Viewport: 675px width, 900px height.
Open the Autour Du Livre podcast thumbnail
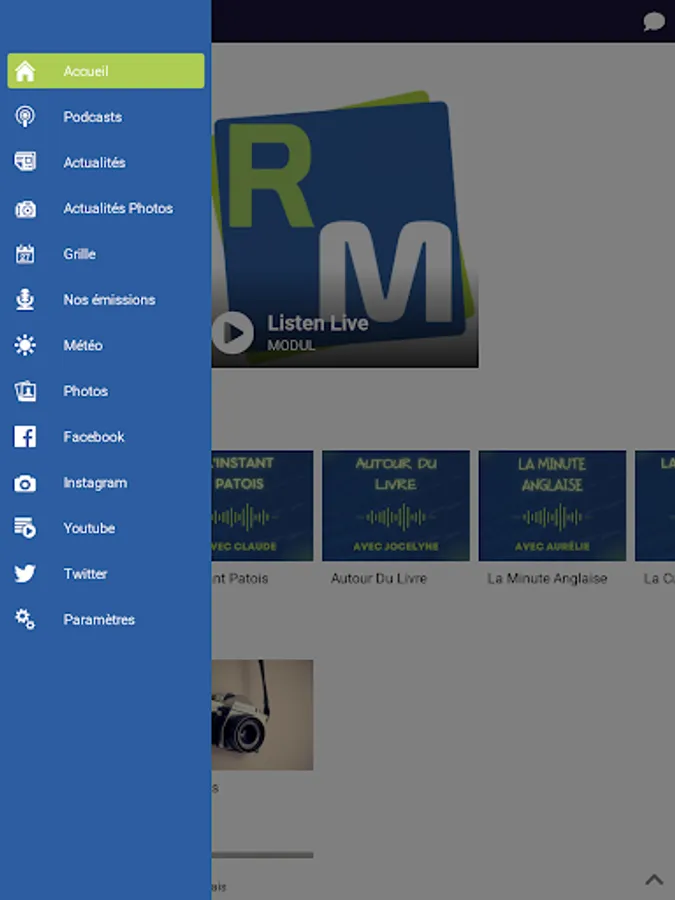click(396, 506)
